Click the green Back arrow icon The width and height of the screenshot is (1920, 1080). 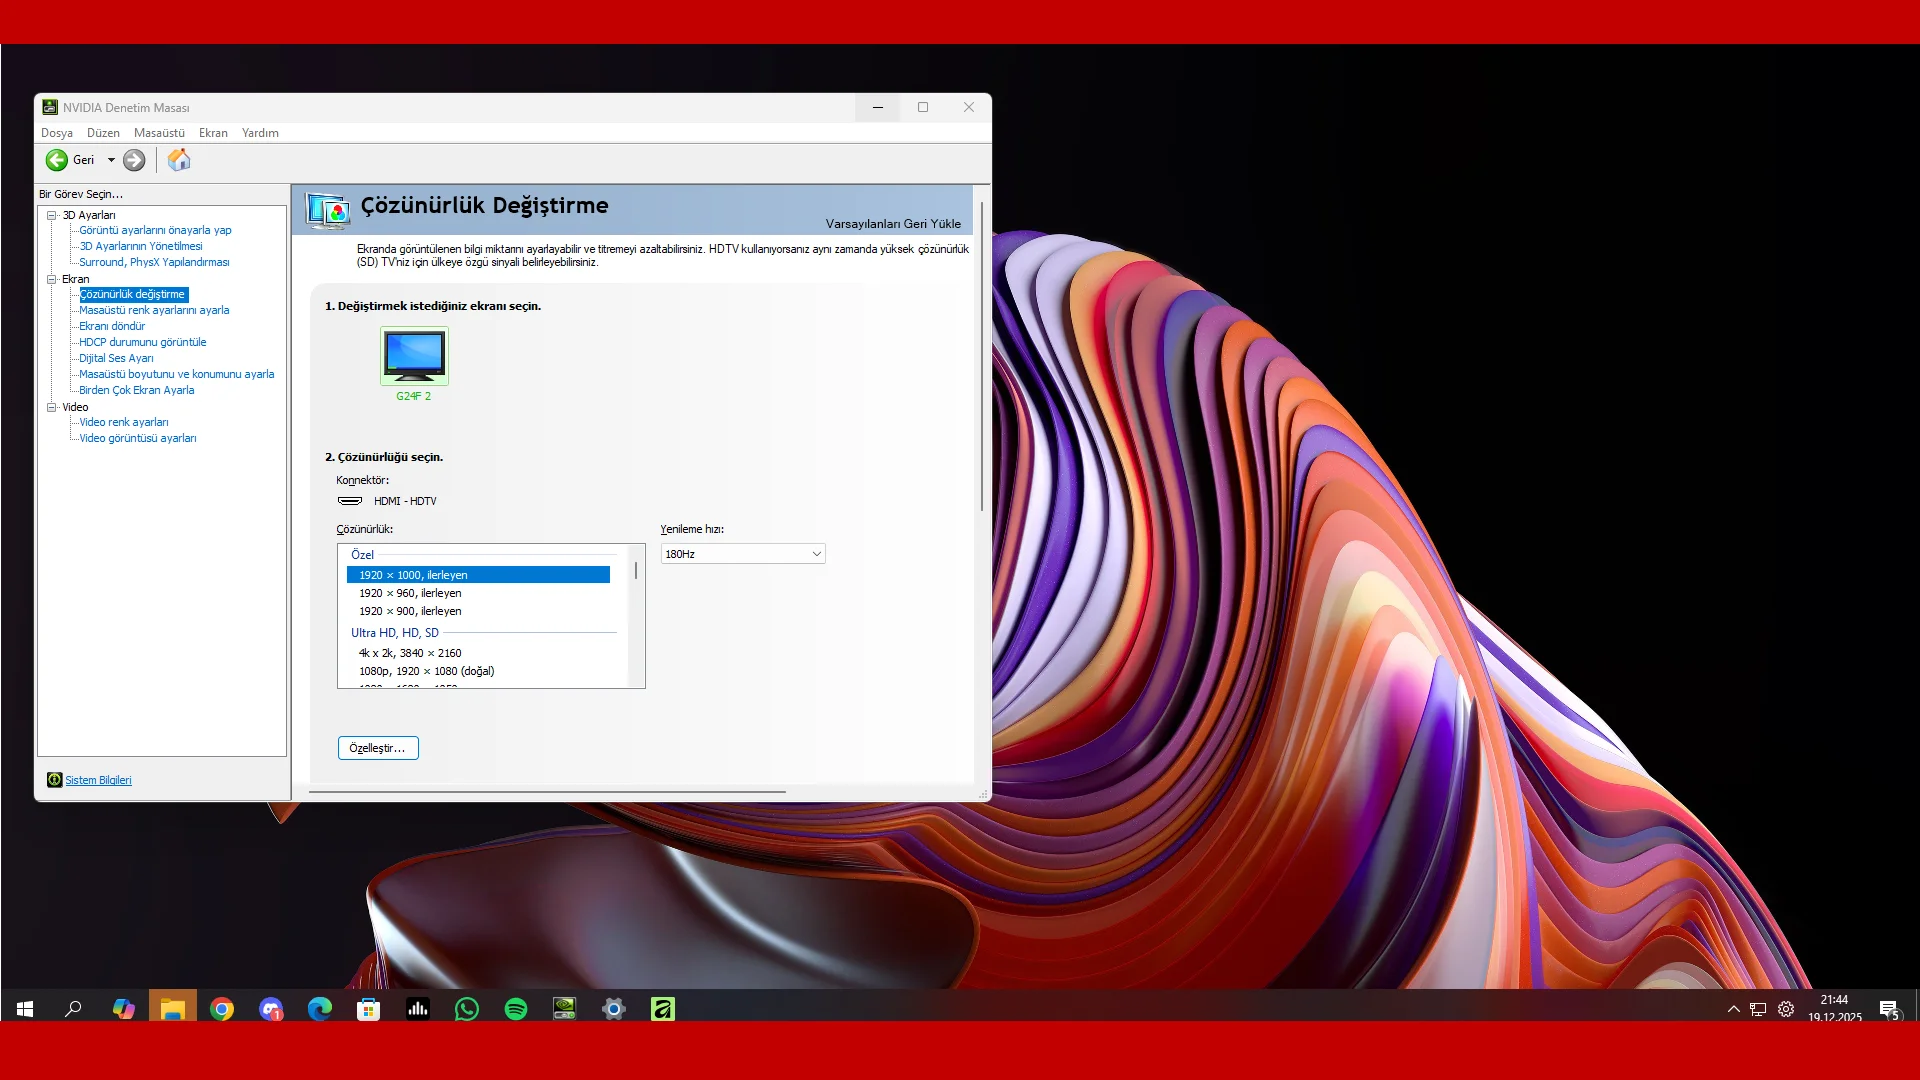57,160
